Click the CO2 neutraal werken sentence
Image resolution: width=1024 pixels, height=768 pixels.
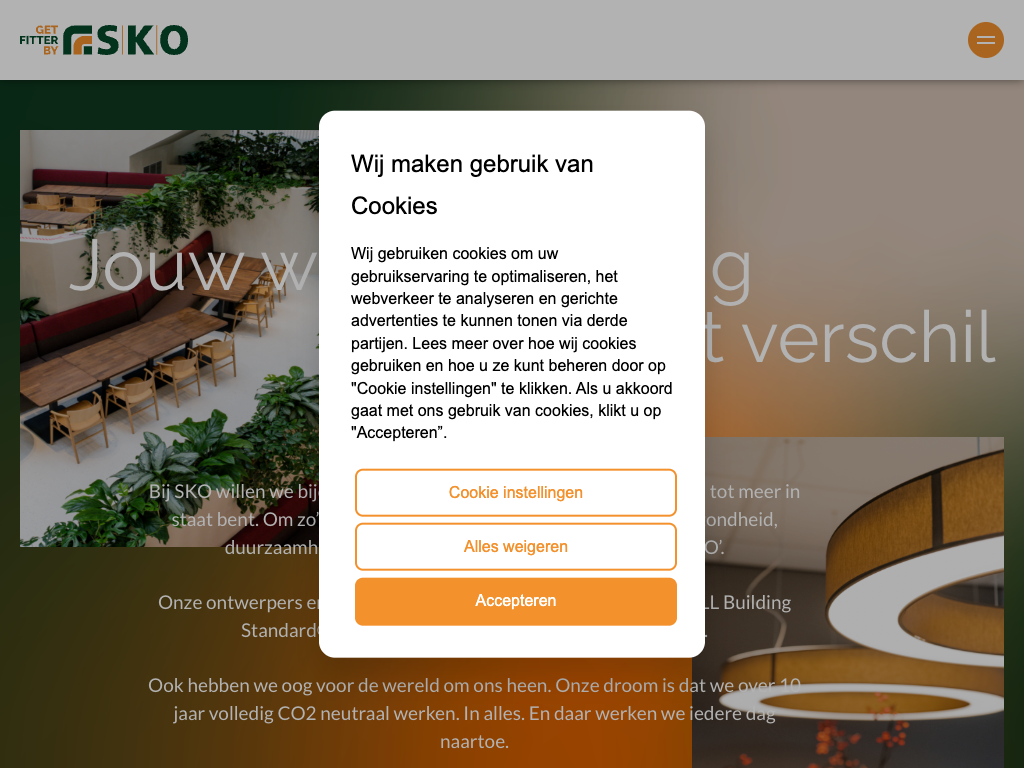click(x=474, y=713)
